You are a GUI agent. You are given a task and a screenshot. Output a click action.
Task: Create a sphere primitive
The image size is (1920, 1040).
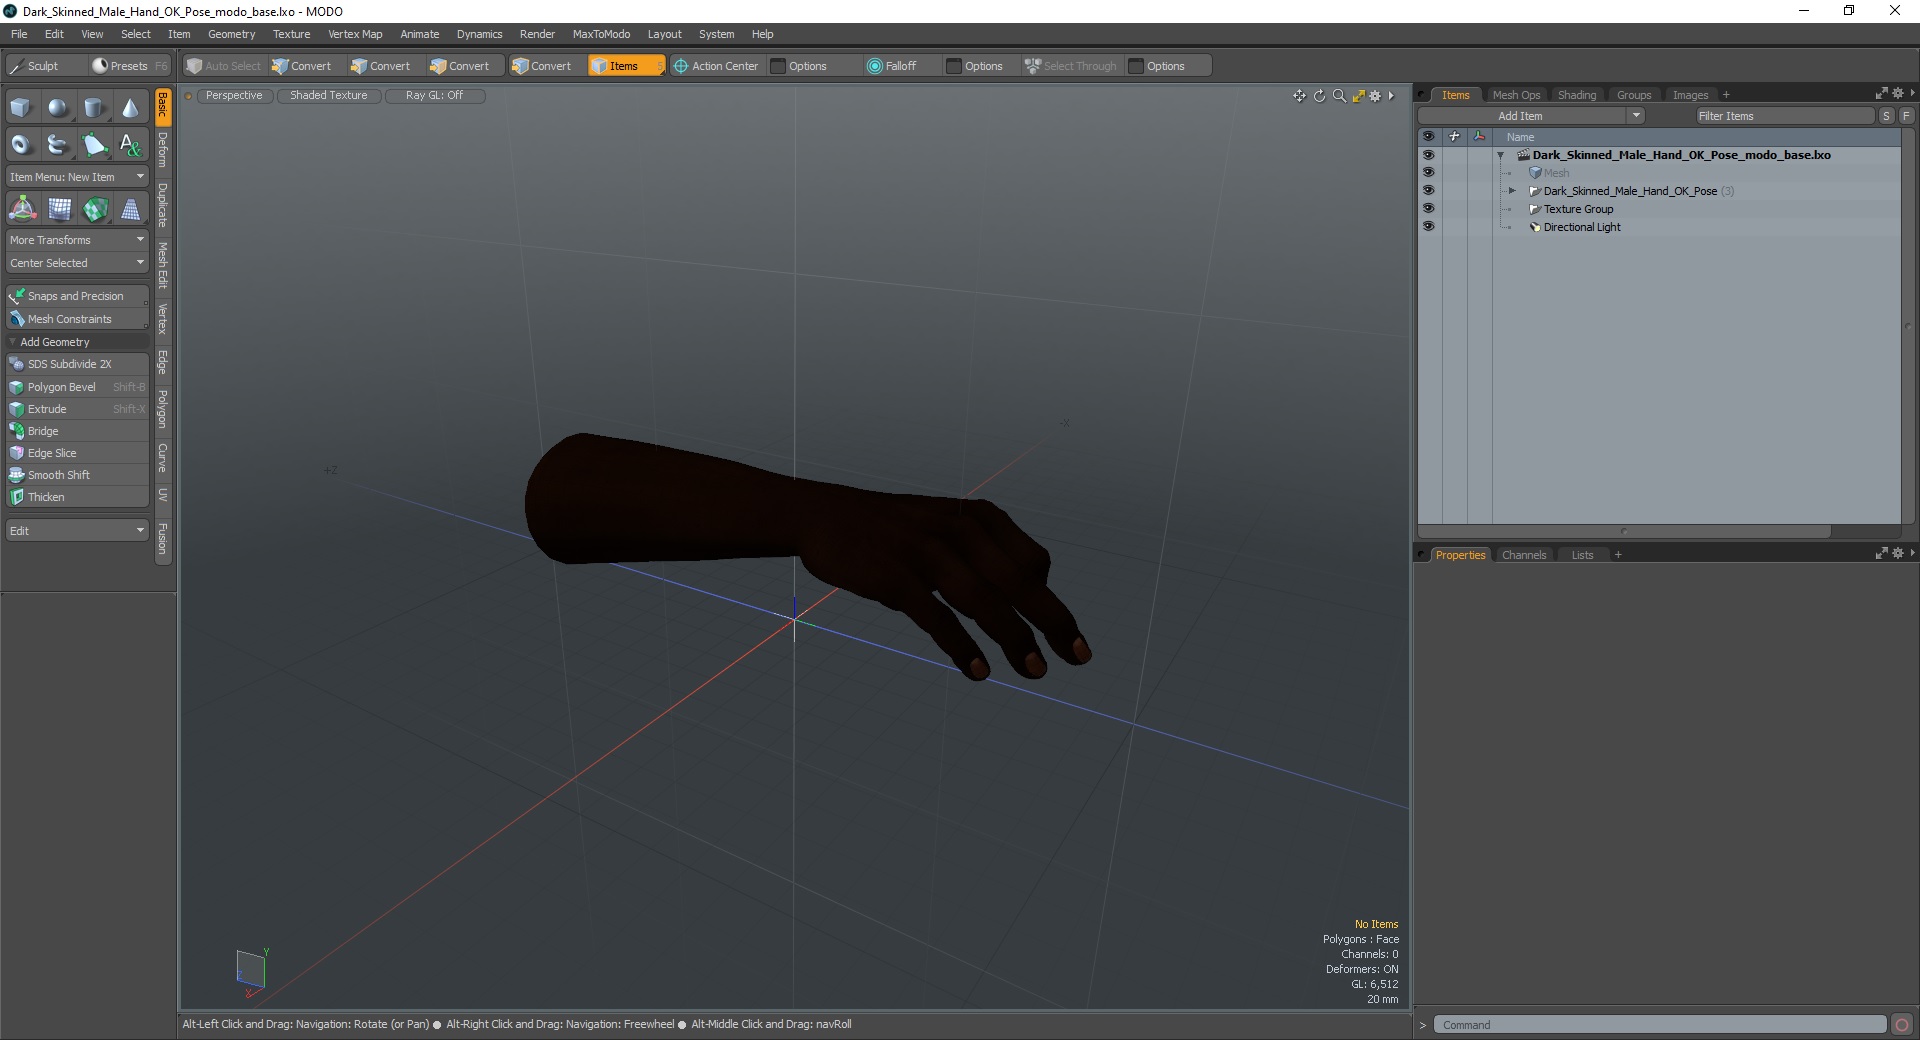click(58, 108)
